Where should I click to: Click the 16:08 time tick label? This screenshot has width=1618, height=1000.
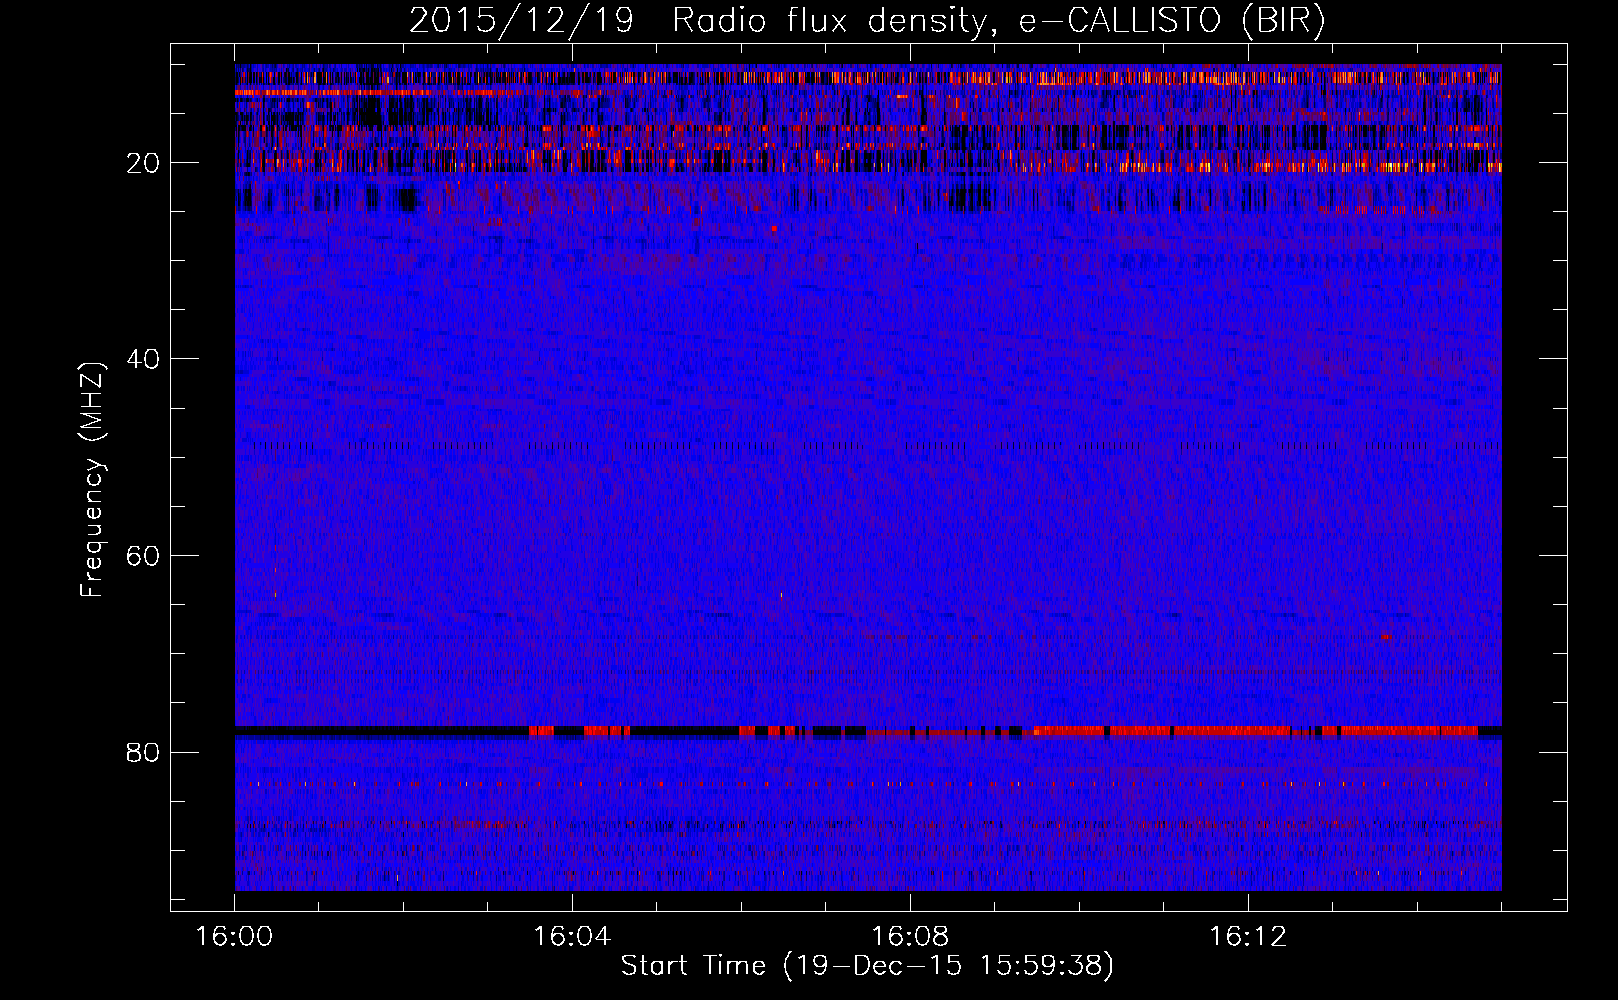[x=910, y=937]
